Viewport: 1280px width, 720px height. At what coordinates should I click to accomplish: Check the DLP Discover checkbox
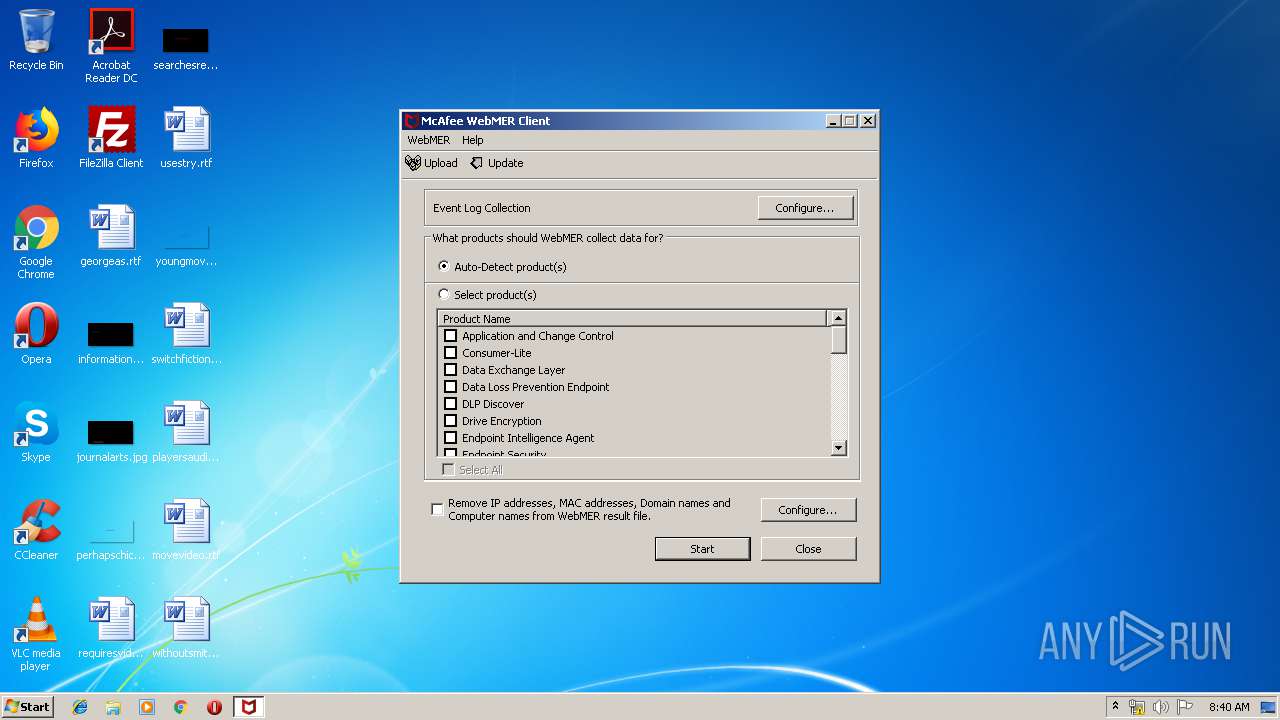tap(450, 404)
